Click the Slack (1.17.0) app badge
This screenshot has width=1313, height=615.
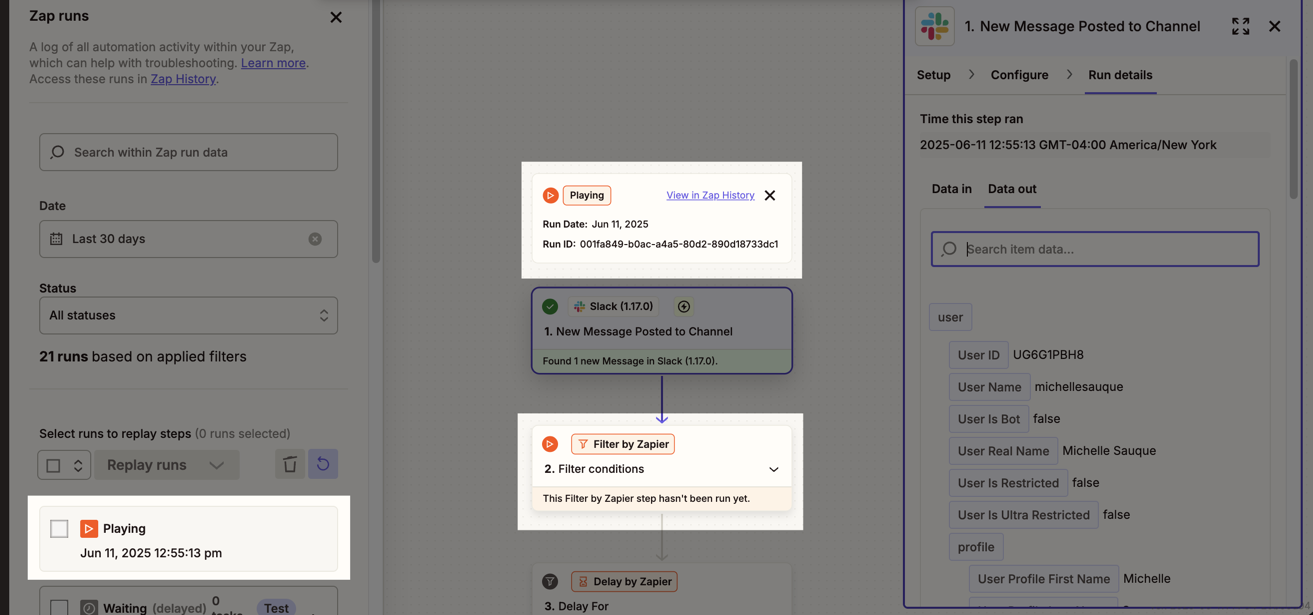click(x=613, y=306)
